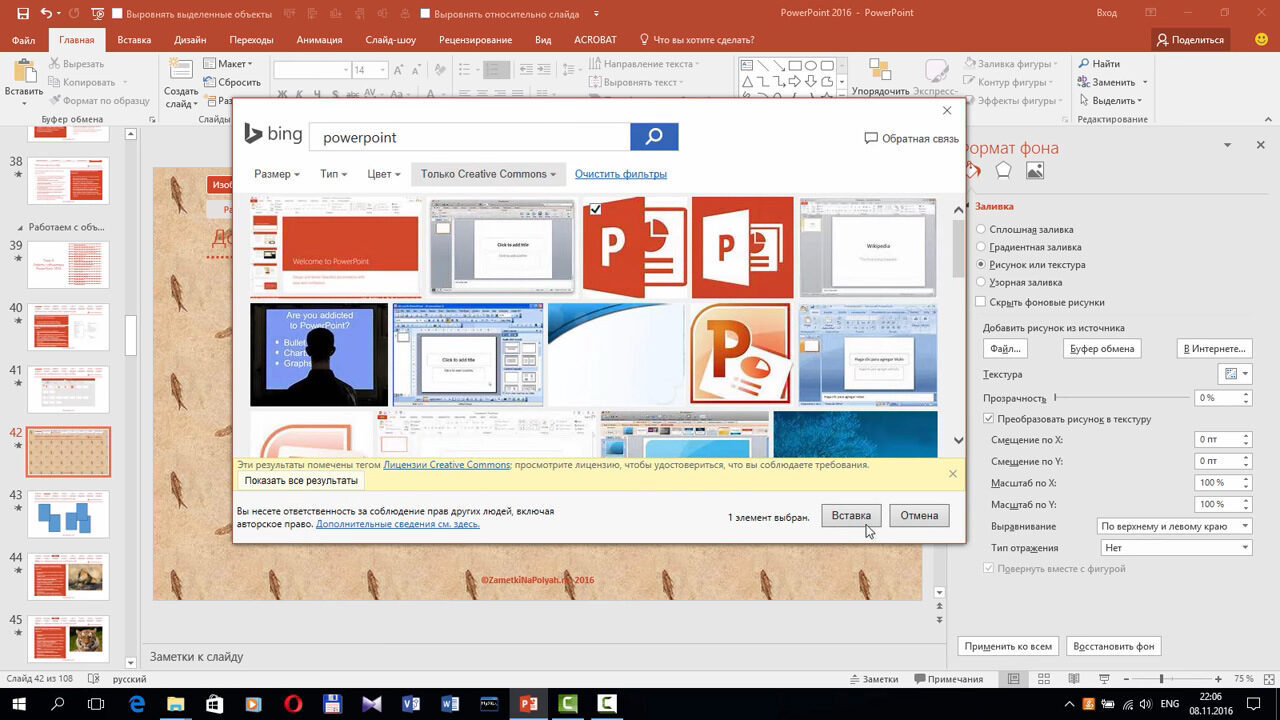Click the Save icon in title bar
This screenshot has height=720, width=1280.
point(23,13)
